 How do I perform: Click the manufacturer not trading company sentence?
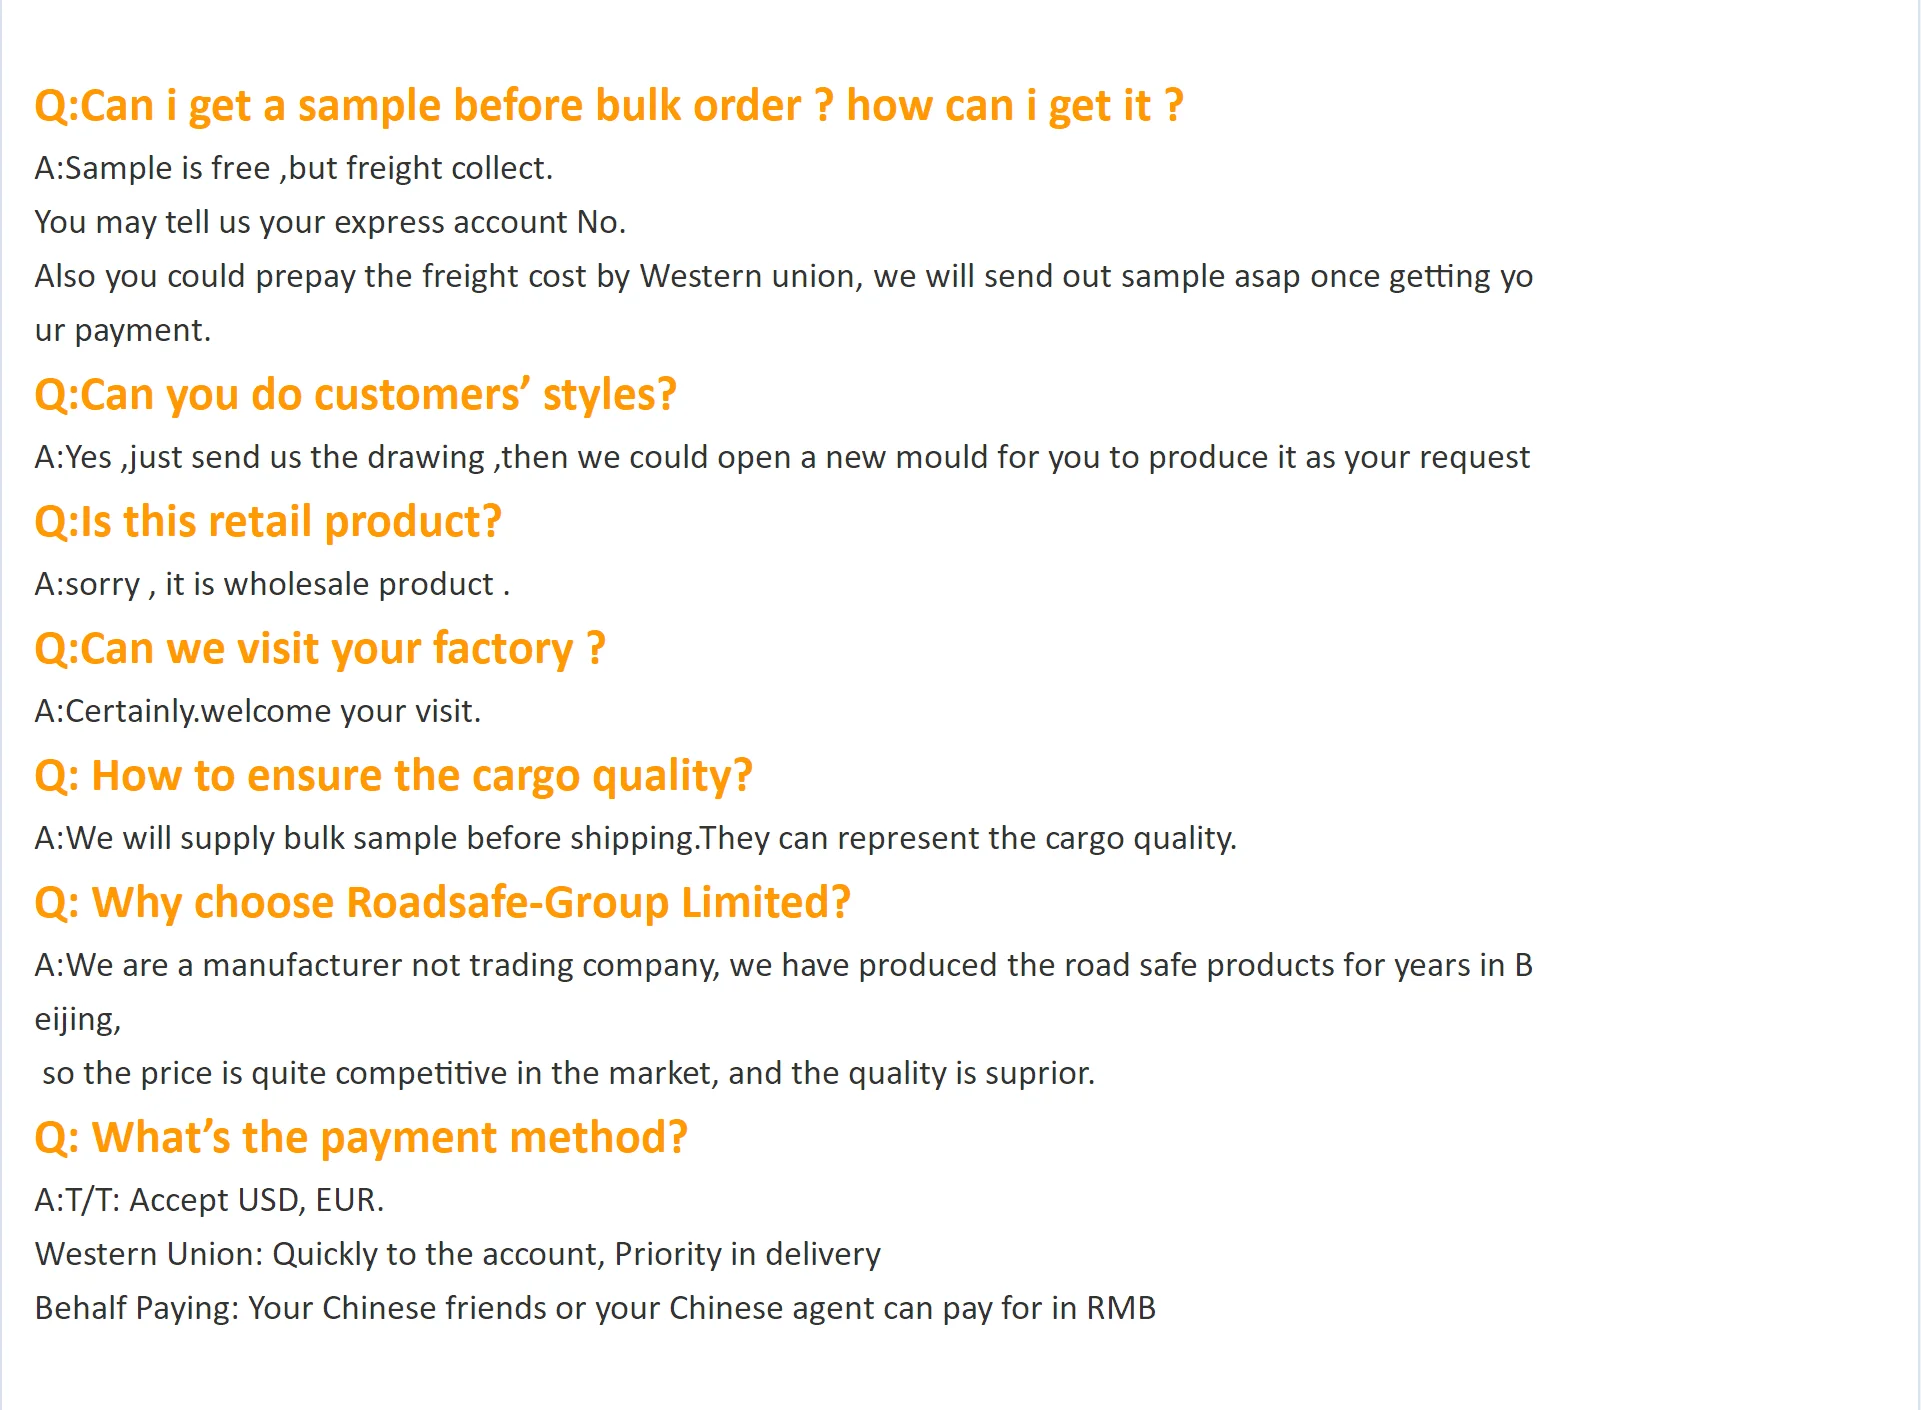click(783, 965)
